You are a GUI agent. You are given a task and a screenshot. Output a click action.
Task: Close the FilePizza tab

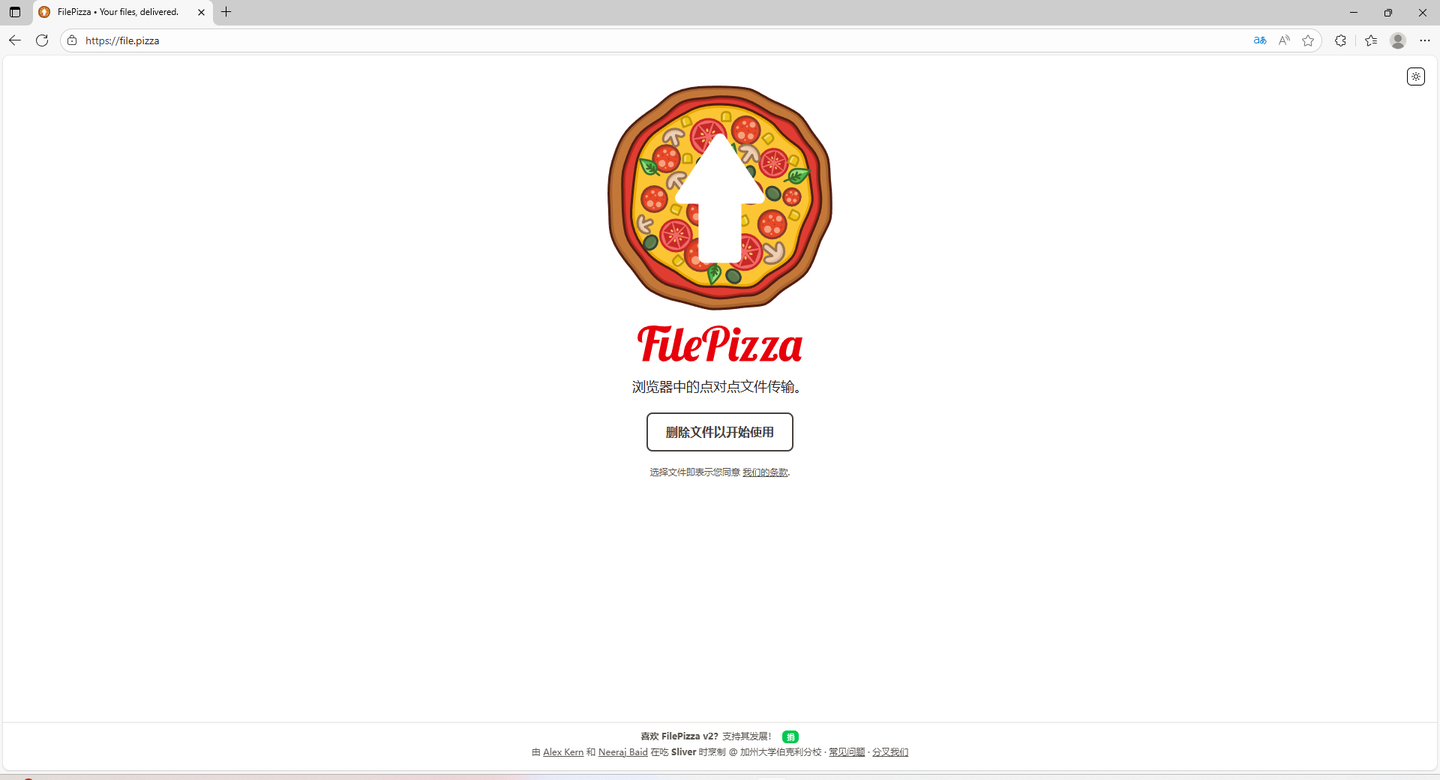click(201, 12)
